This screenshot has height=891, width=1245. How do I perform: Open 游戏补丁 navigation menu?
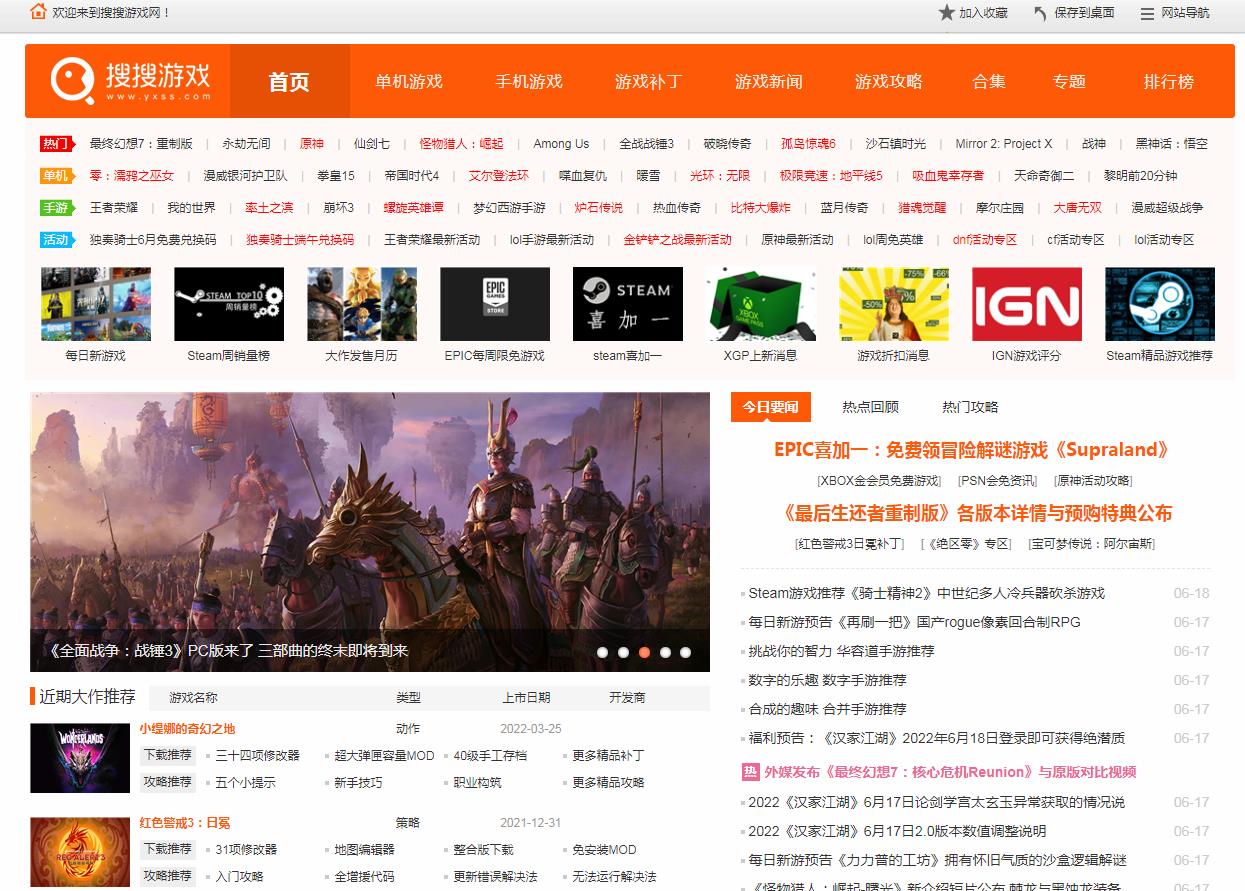pos(649,81)
